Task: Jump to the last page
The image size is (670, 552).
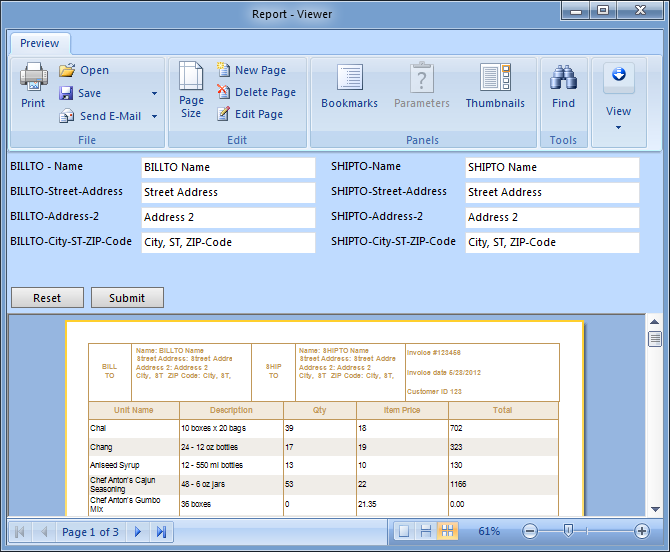Action: click(161, 532)
